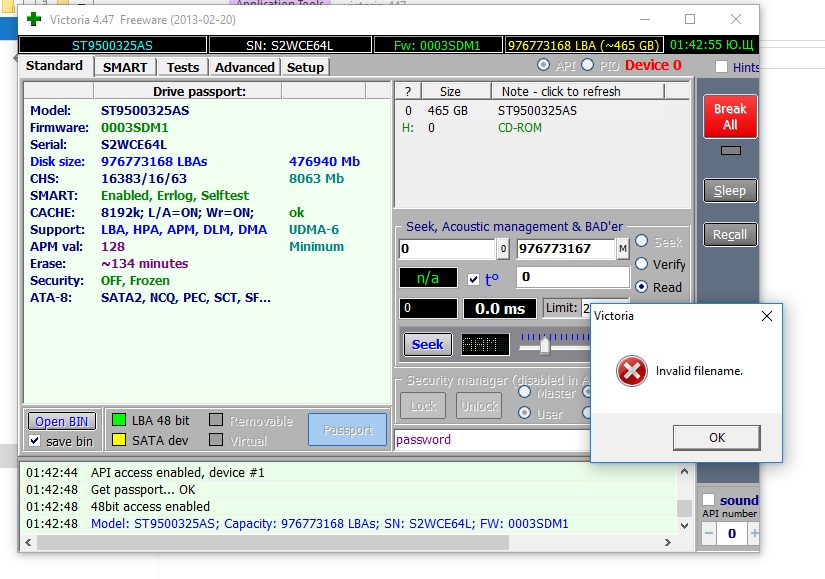Click the small 0 reset button beside start LBA
The width and height of the screenshot is (825, 579).
[503, 248]
